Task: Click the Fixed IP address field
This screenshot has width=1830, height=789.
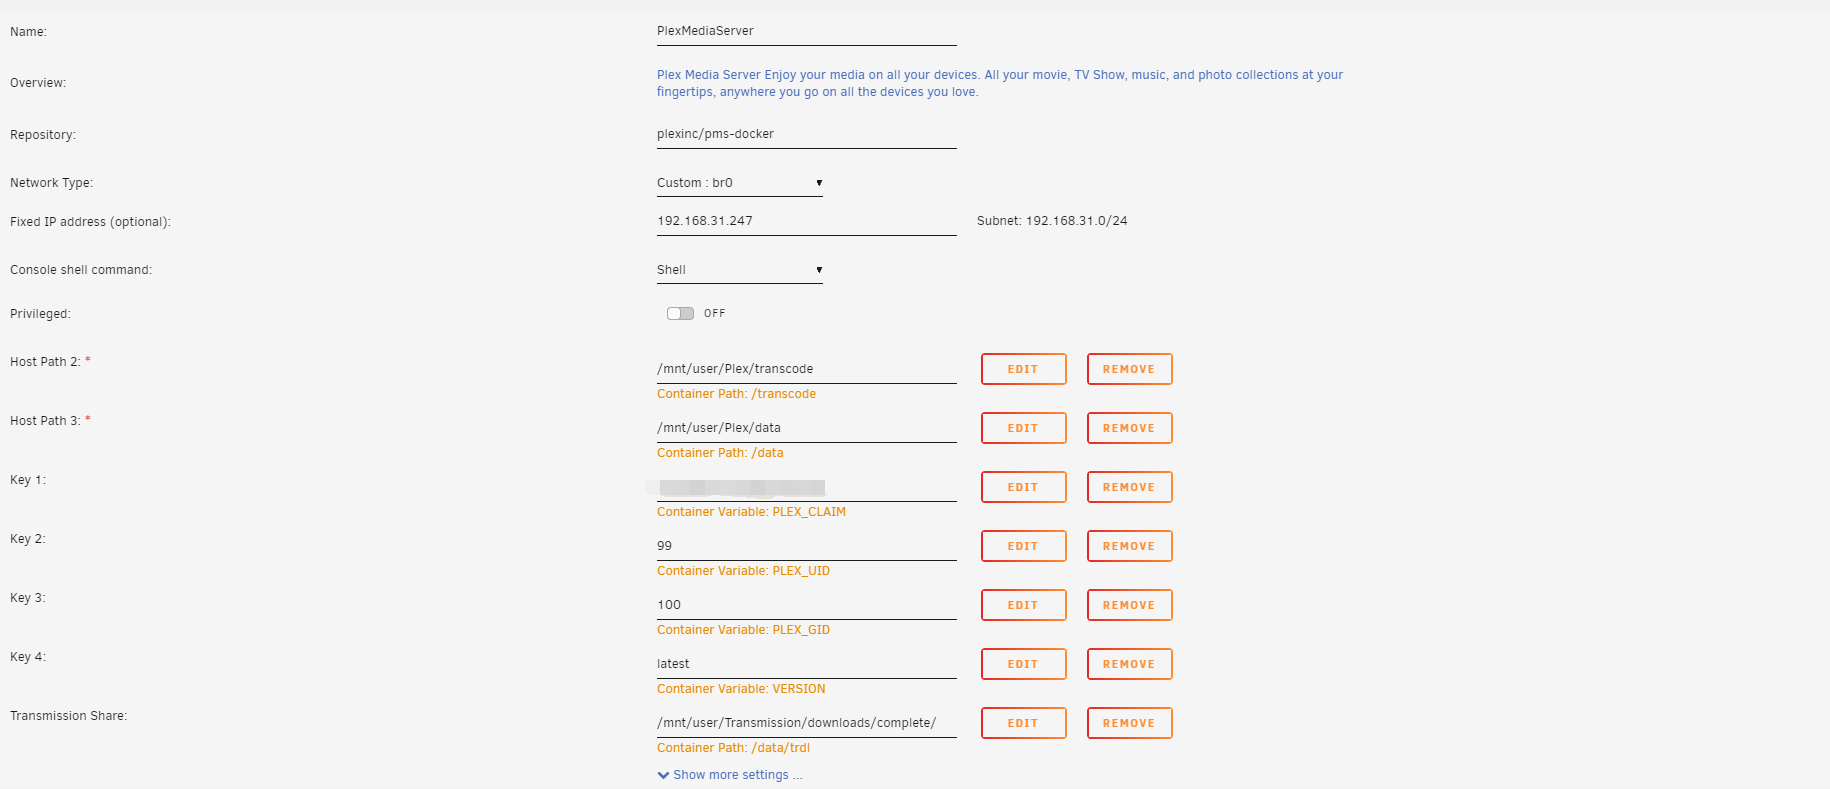Action: point(805,222)
